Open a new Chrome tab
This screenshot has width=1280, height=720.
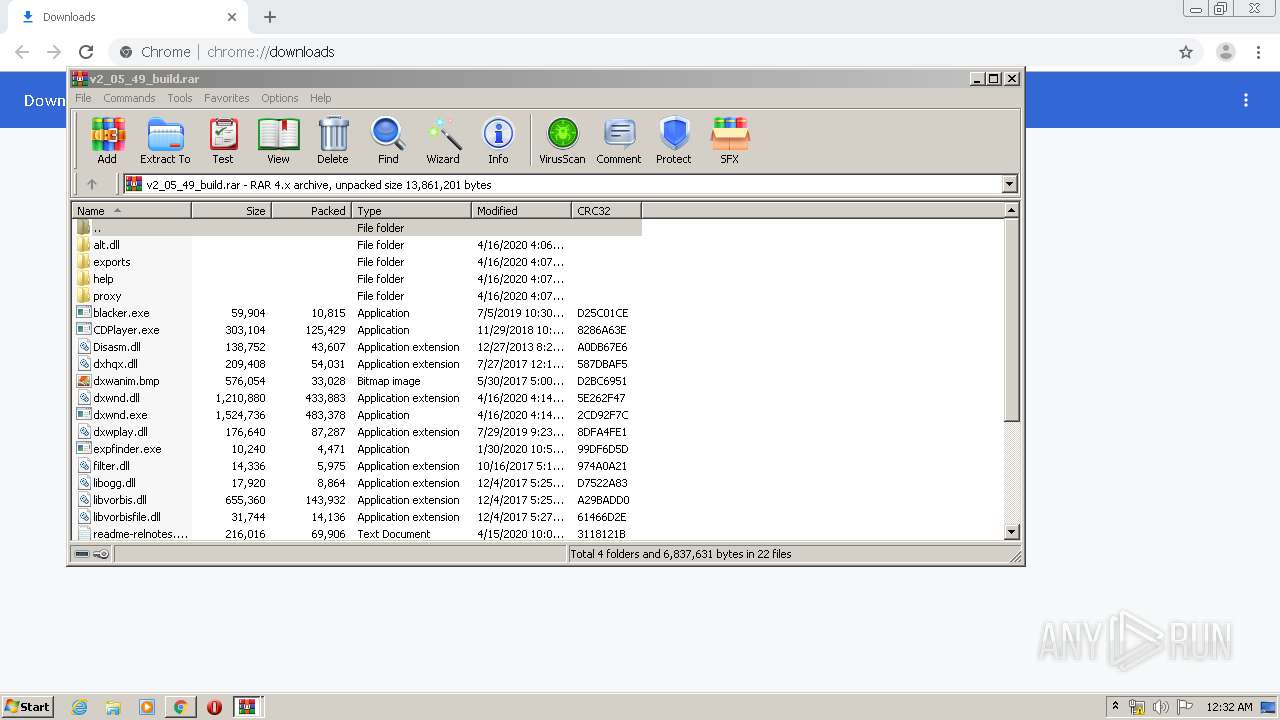tap(270, 17)
